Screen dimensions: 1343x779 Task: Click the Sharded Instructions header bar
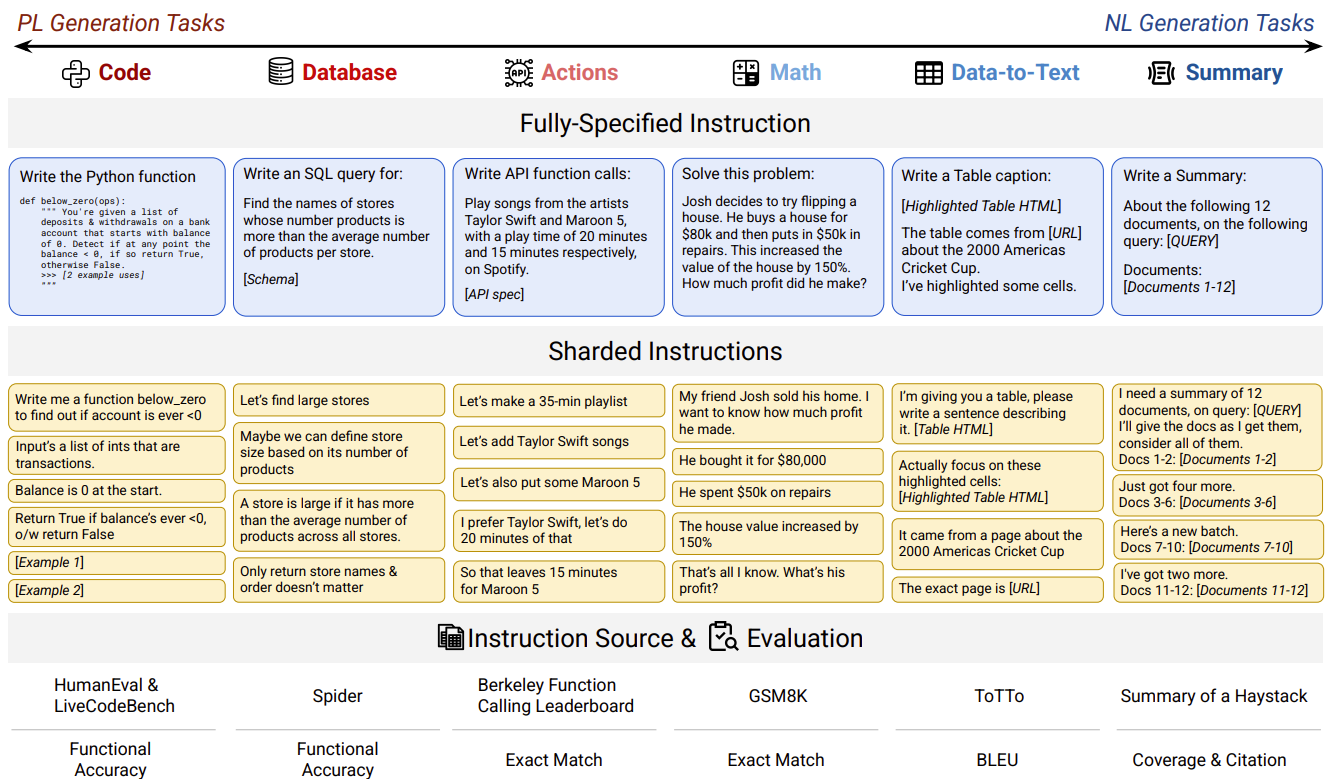(x=665, y=351)
